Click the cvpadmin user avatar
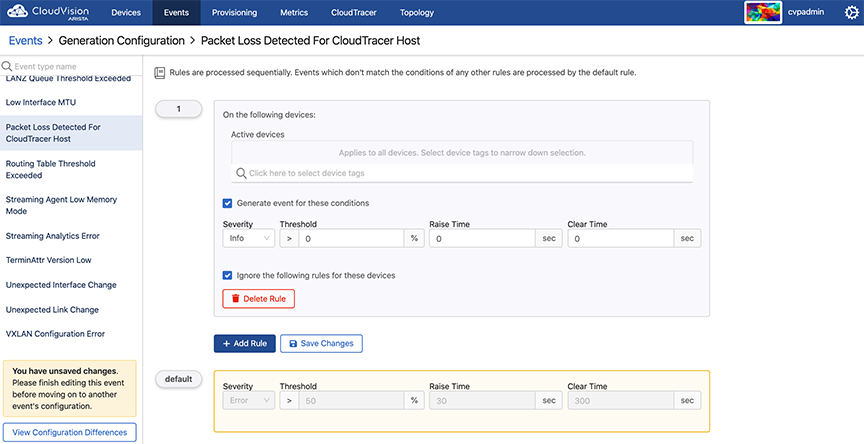The image size is (864, 444). tap(763, 12)
